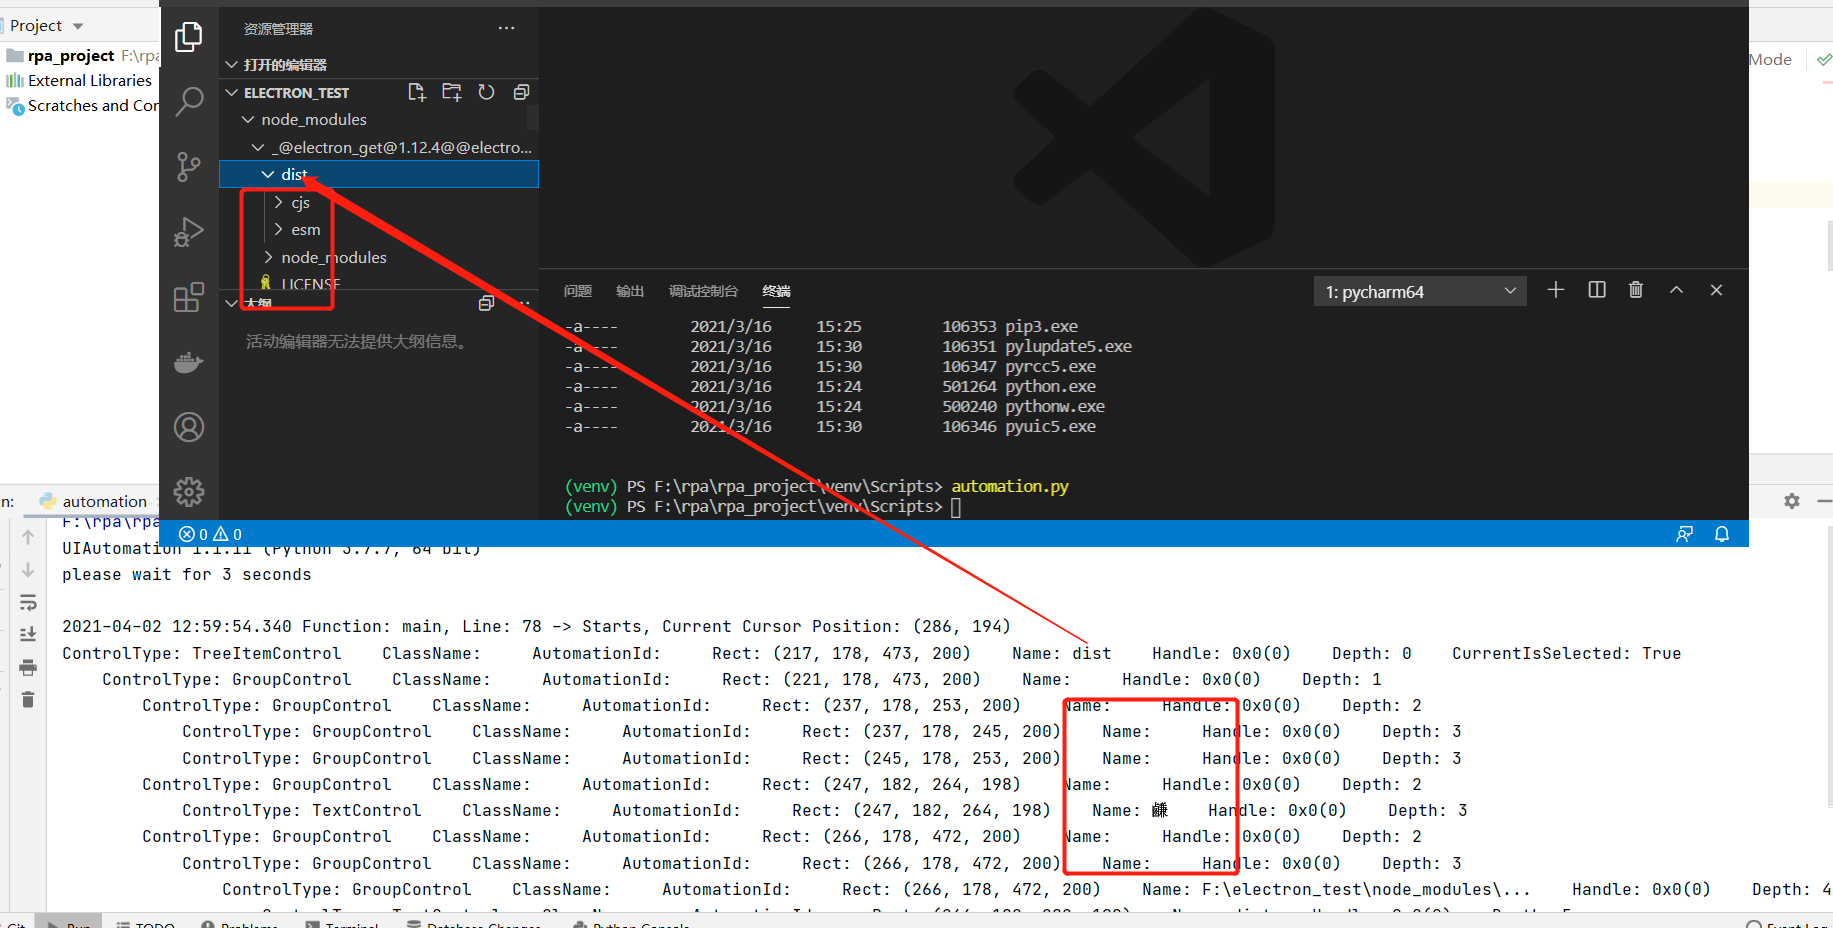Open the Search view in the activity bar
Screen dimensions: 1833x928
[x=189, y=101]
